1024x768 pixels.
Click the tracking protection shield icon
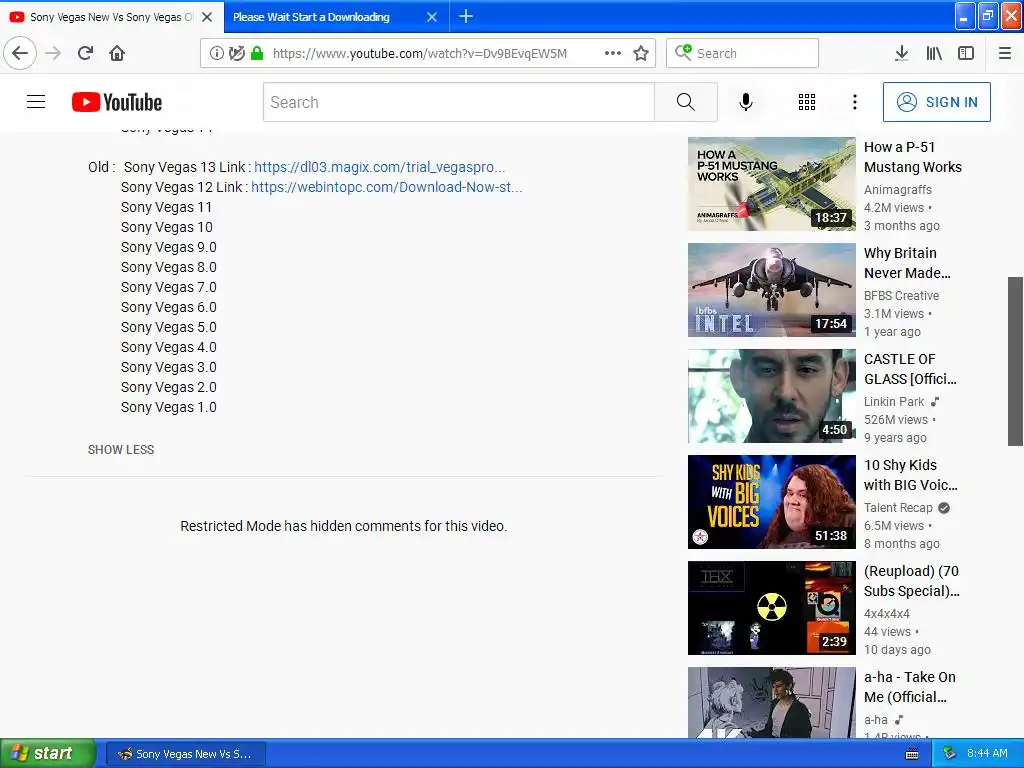(x=237, y=54)
